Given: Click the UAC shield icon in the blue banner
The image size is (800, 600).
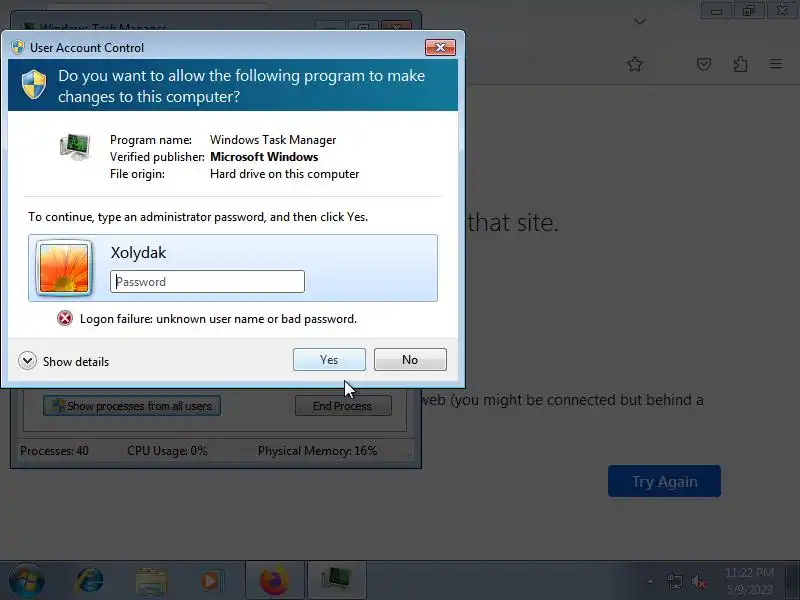Looking at the screenshot, I should click(x=34, y=84).
